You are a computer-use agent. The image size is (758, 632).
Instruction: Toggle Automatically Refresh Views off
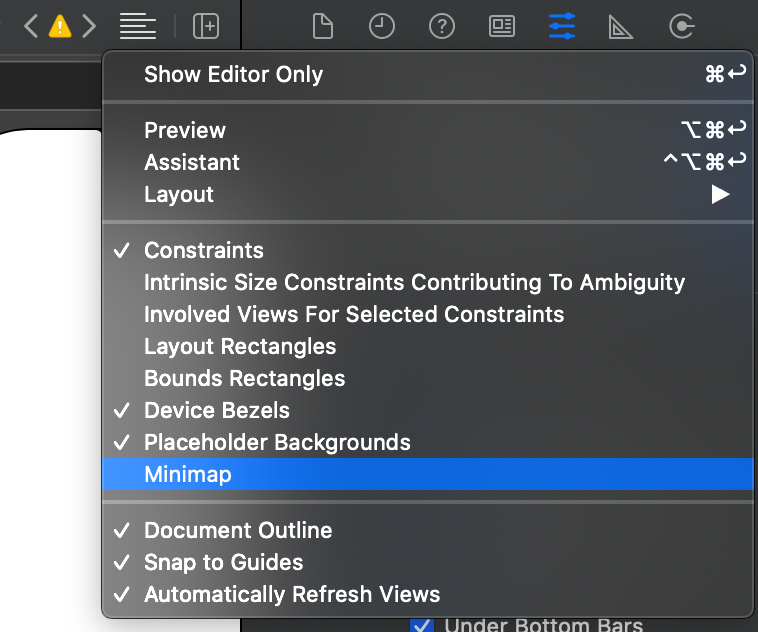pyautogui.click(x=428, y=594)
